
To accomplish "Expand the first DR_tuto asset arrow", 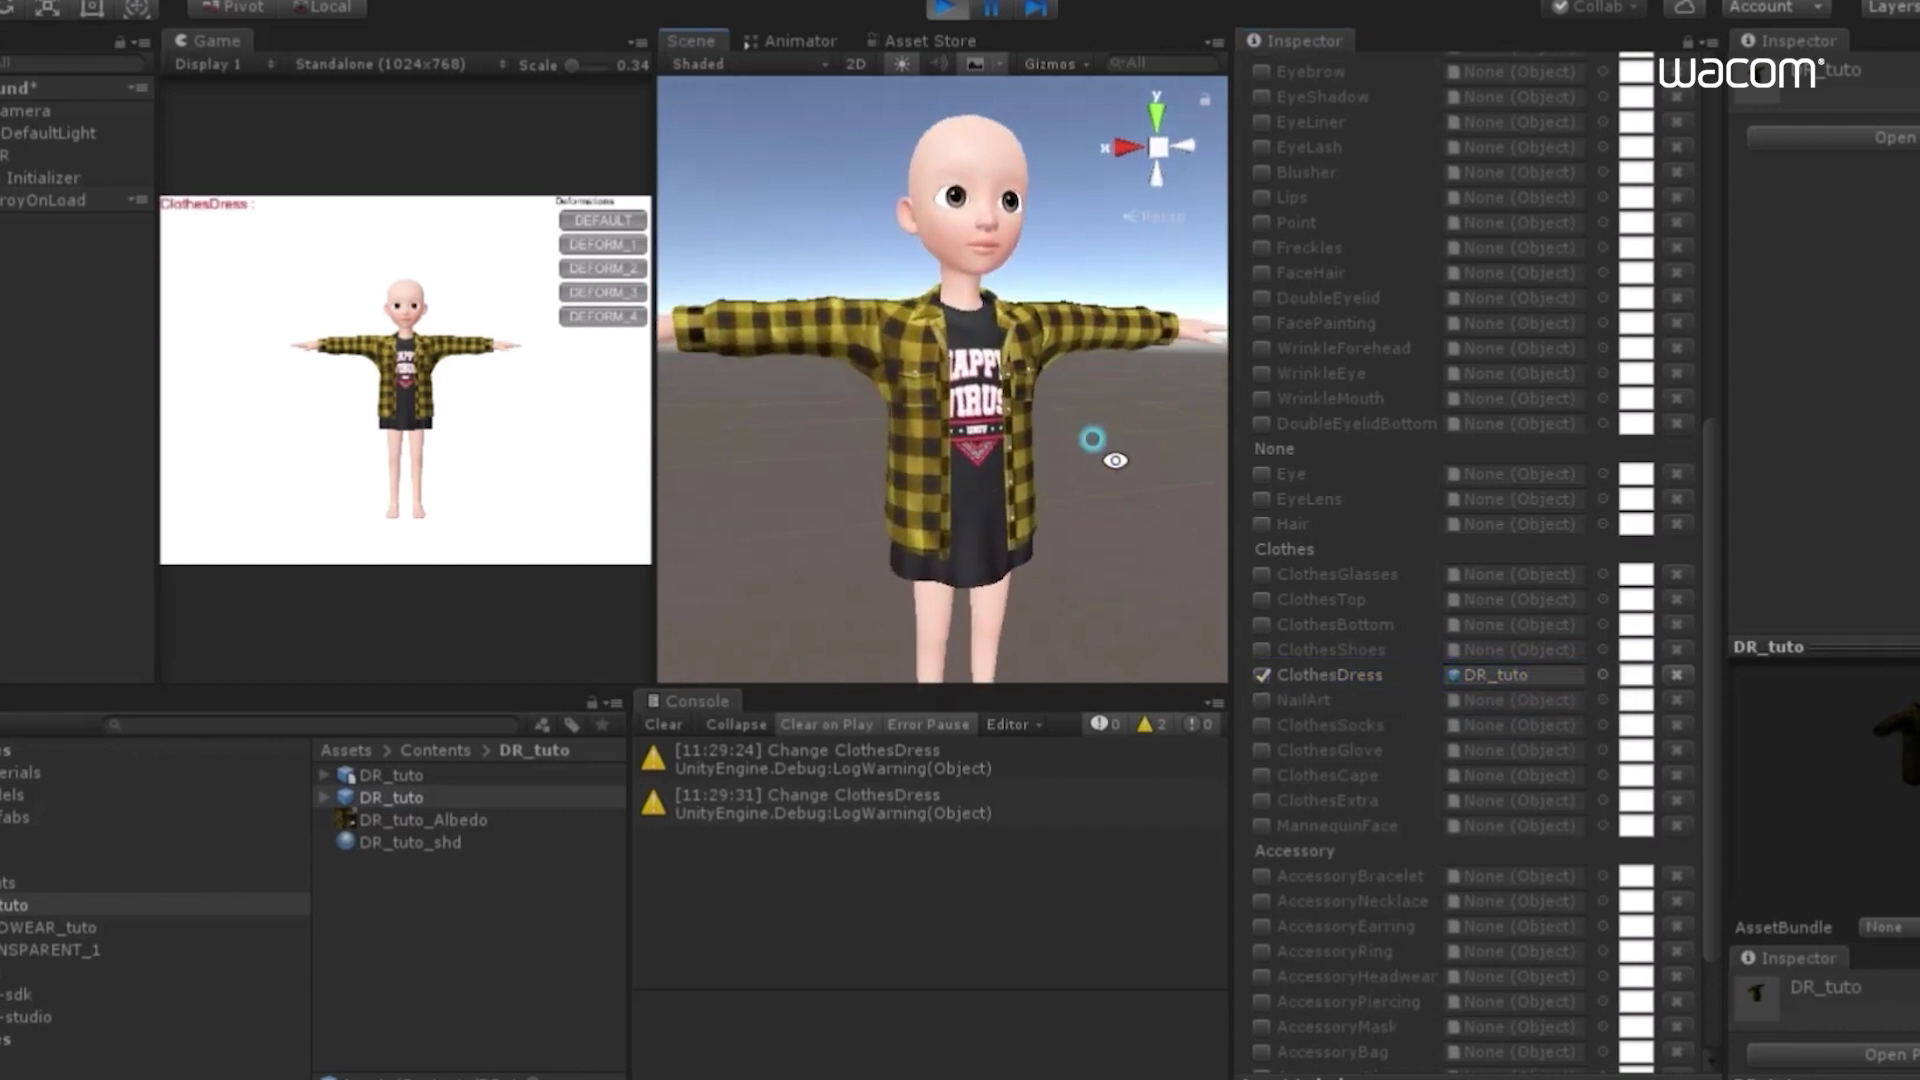I will pos(324,775).
